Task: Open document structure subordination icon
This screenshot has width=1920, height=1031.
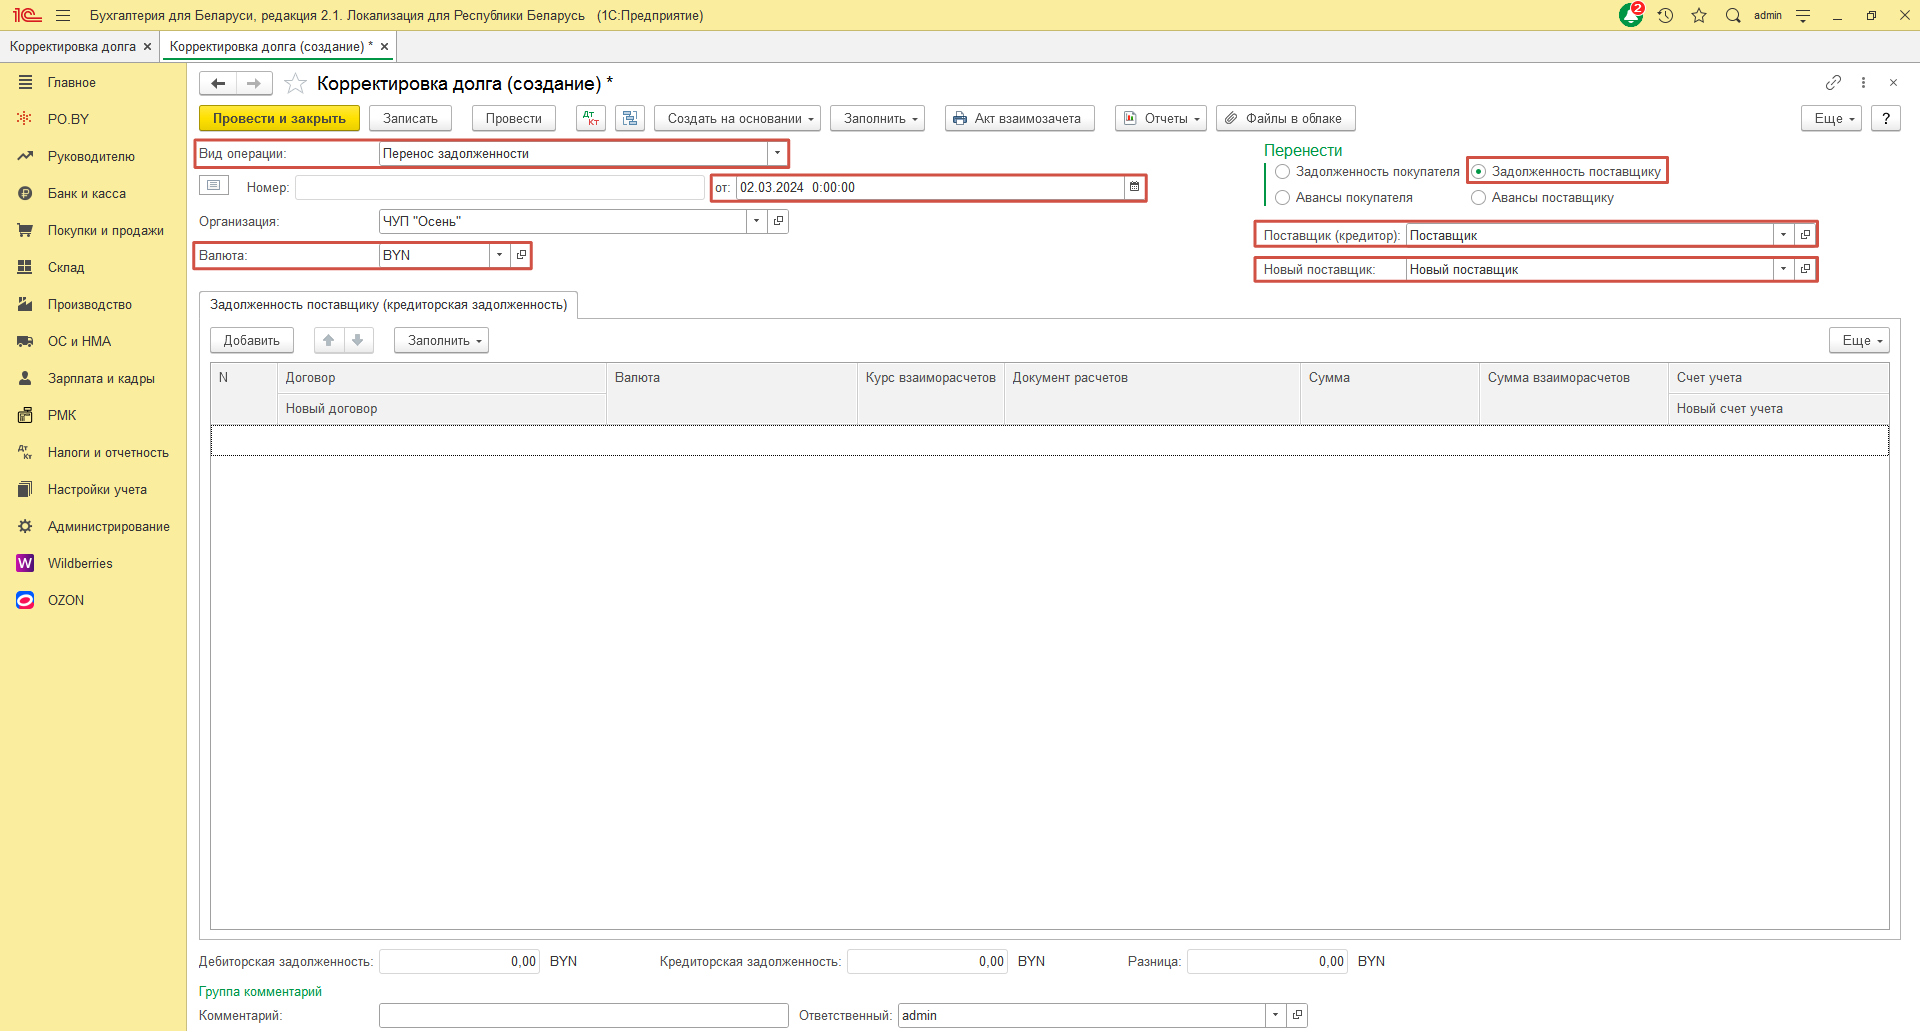Action: click(x=630, y=118)
